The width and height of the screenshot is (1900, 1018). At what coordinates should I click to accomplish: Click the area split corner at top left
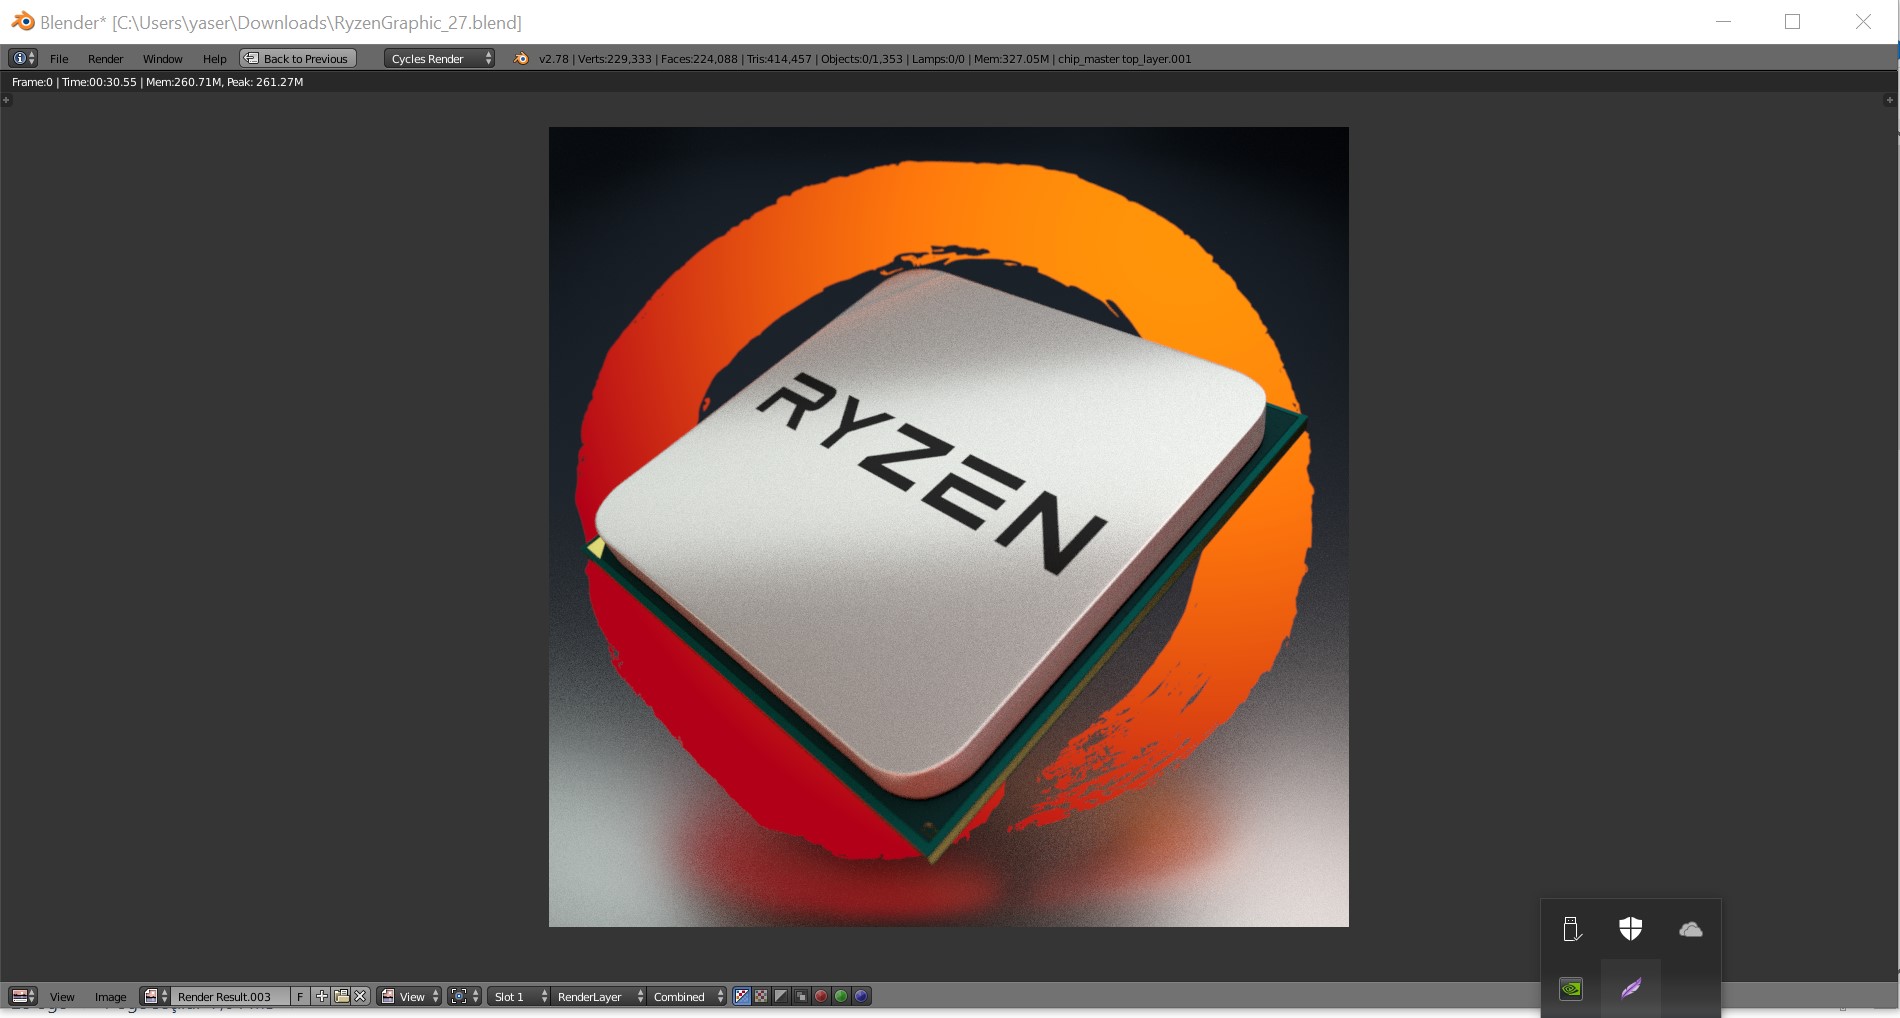coord(6,100)
